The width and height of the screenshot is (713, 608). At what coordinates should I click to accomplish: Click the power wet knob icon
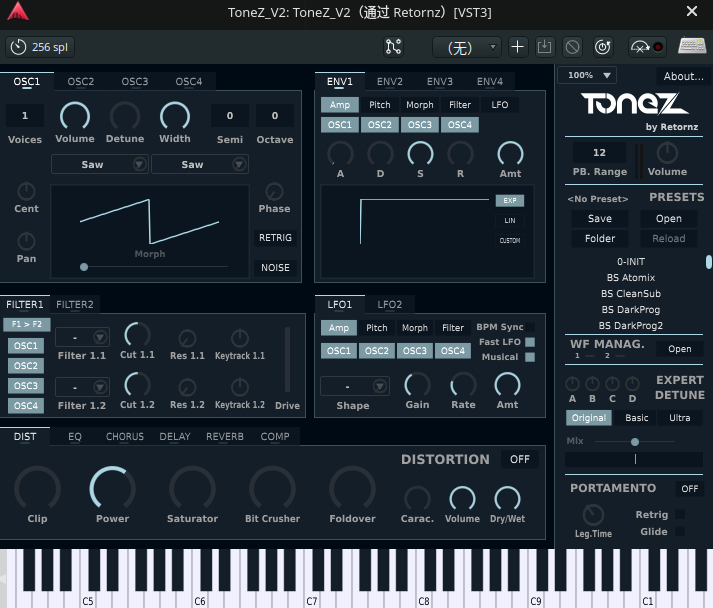[603, 47]
